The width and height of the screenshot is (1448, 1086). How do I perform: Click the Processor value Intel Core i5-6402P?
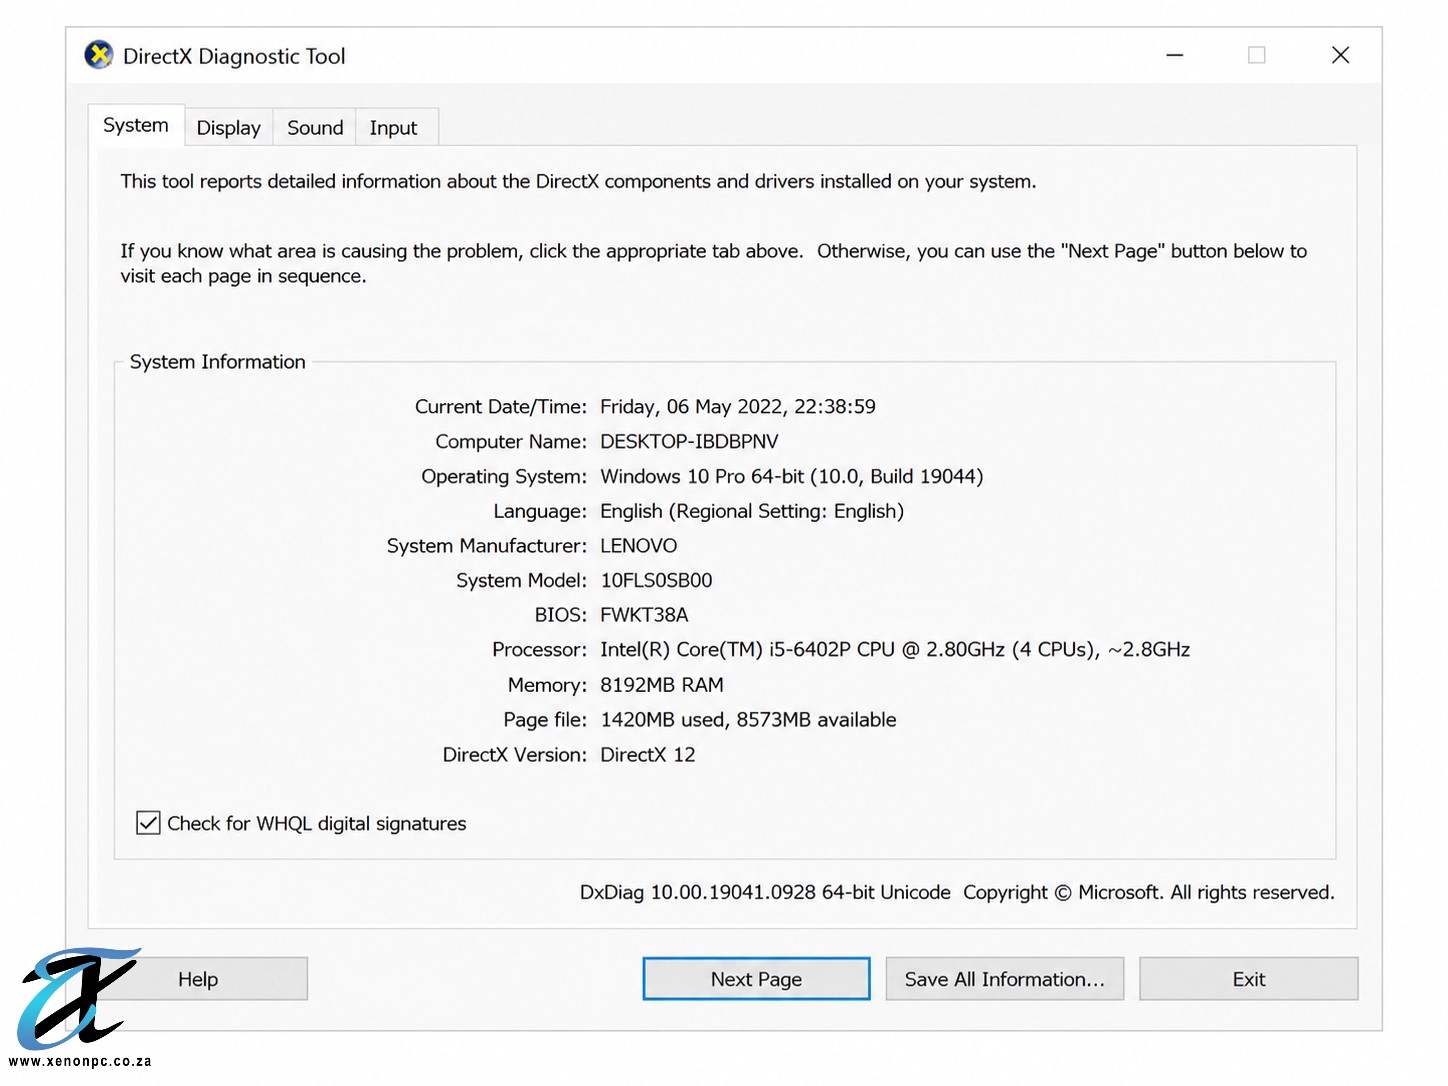pos(895,649)
